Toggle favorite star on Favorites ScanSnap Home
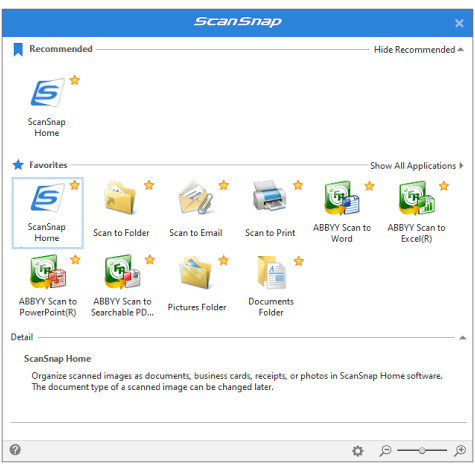Screen dimensions: 475x470 (75, 185)
